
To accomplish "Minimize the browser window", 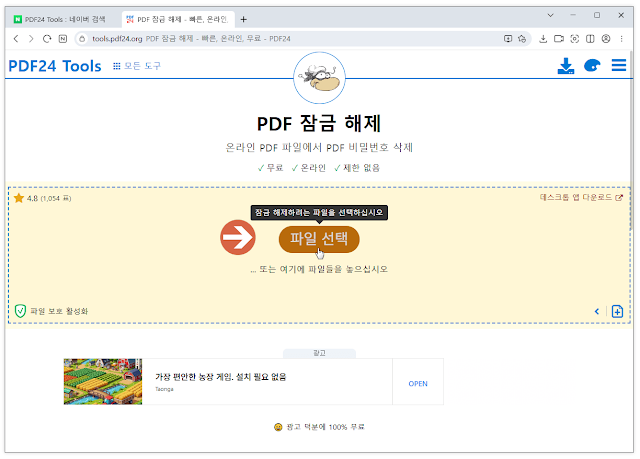I will 573,15.
